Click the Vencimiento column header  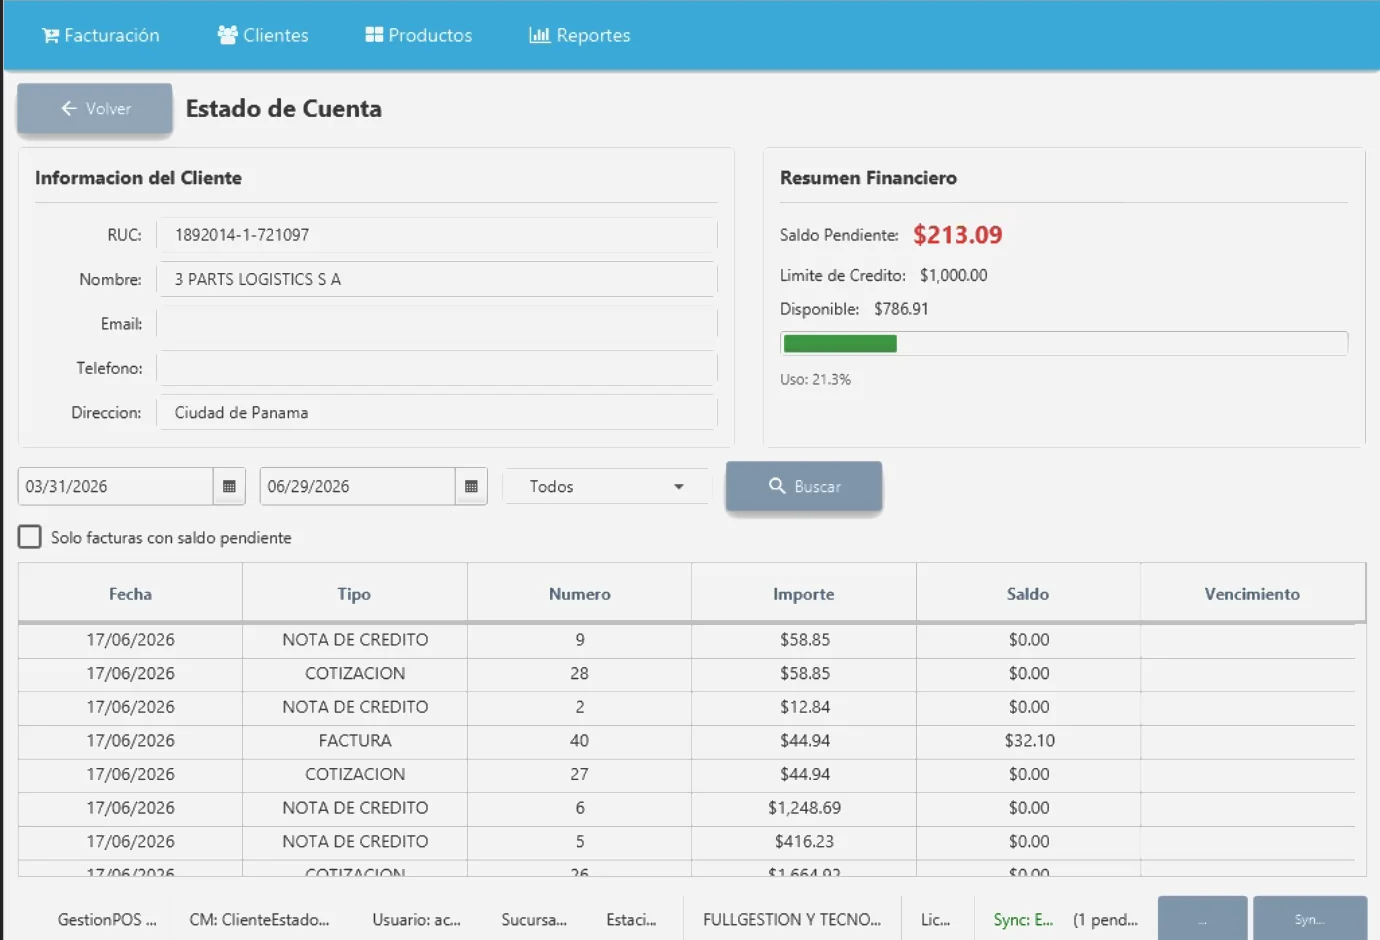[1252, 594]
